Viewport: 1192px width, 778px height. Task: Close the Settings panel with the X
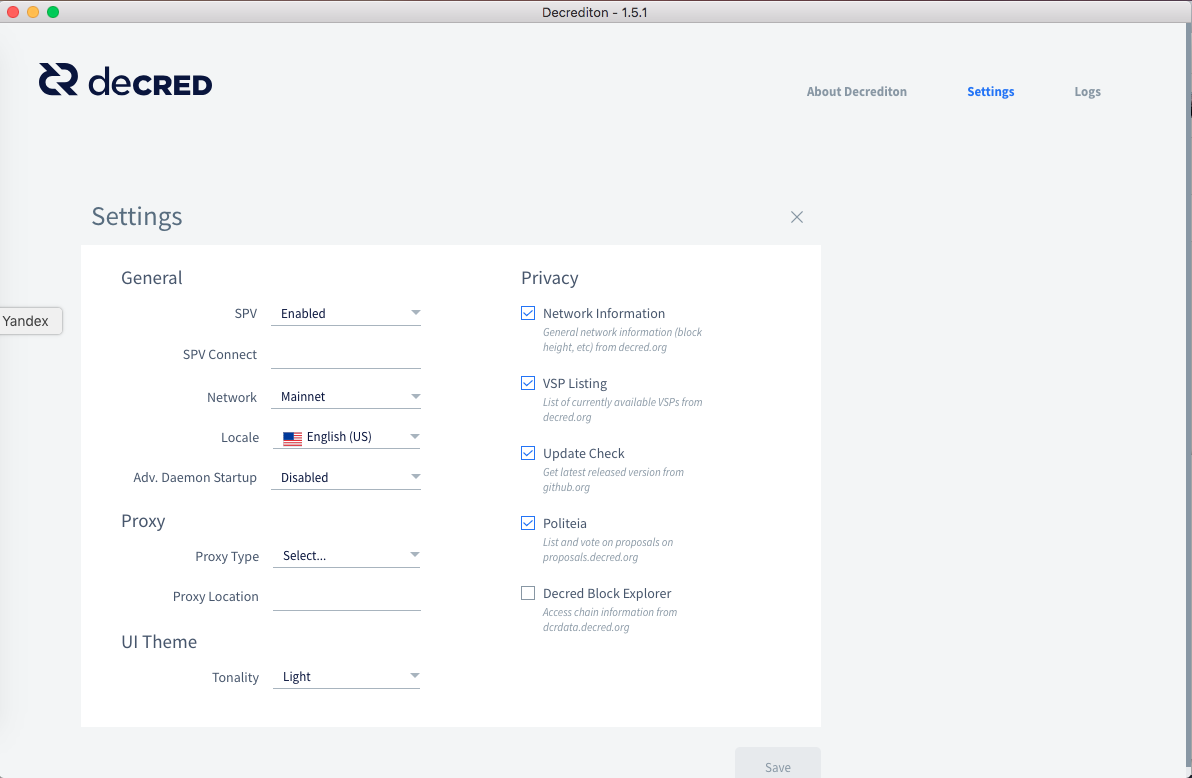click(797, 218)
